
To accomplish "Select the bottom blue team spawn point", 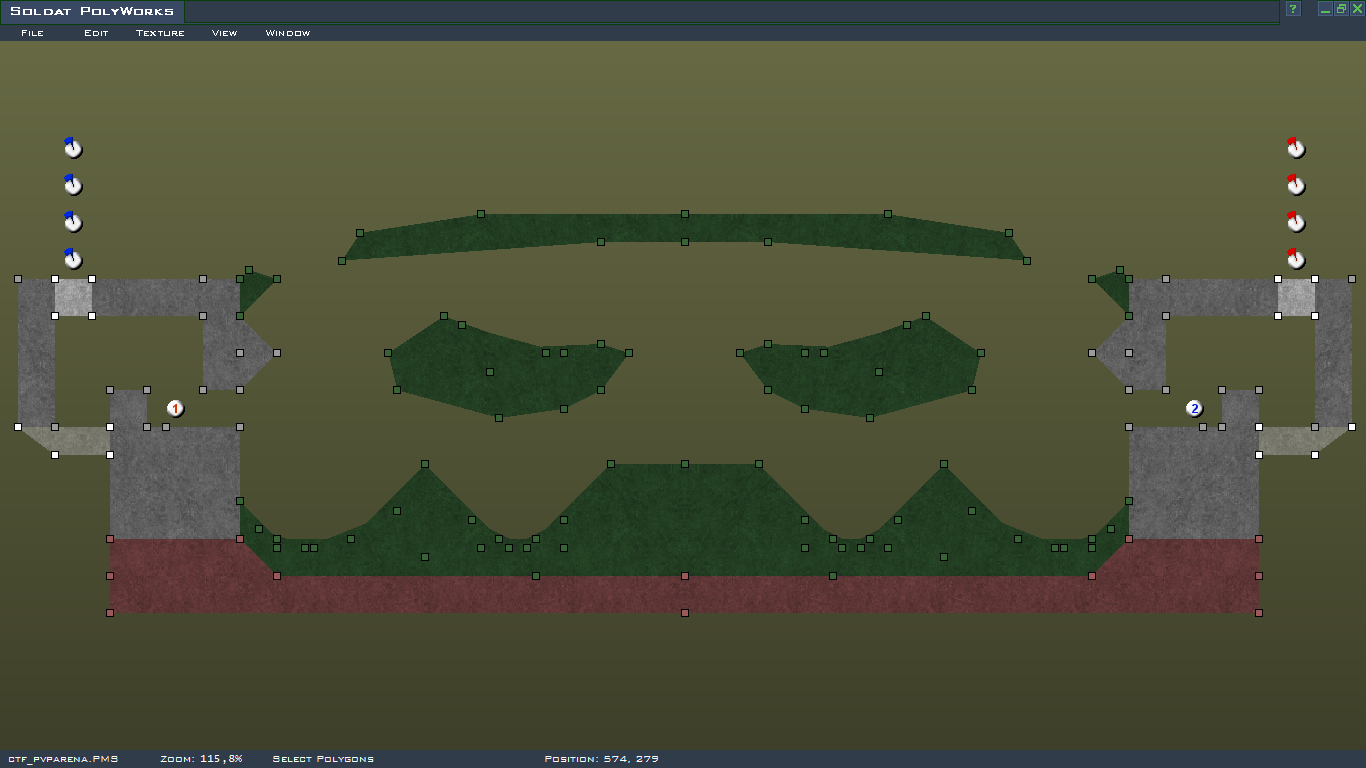I will point(72,259).
